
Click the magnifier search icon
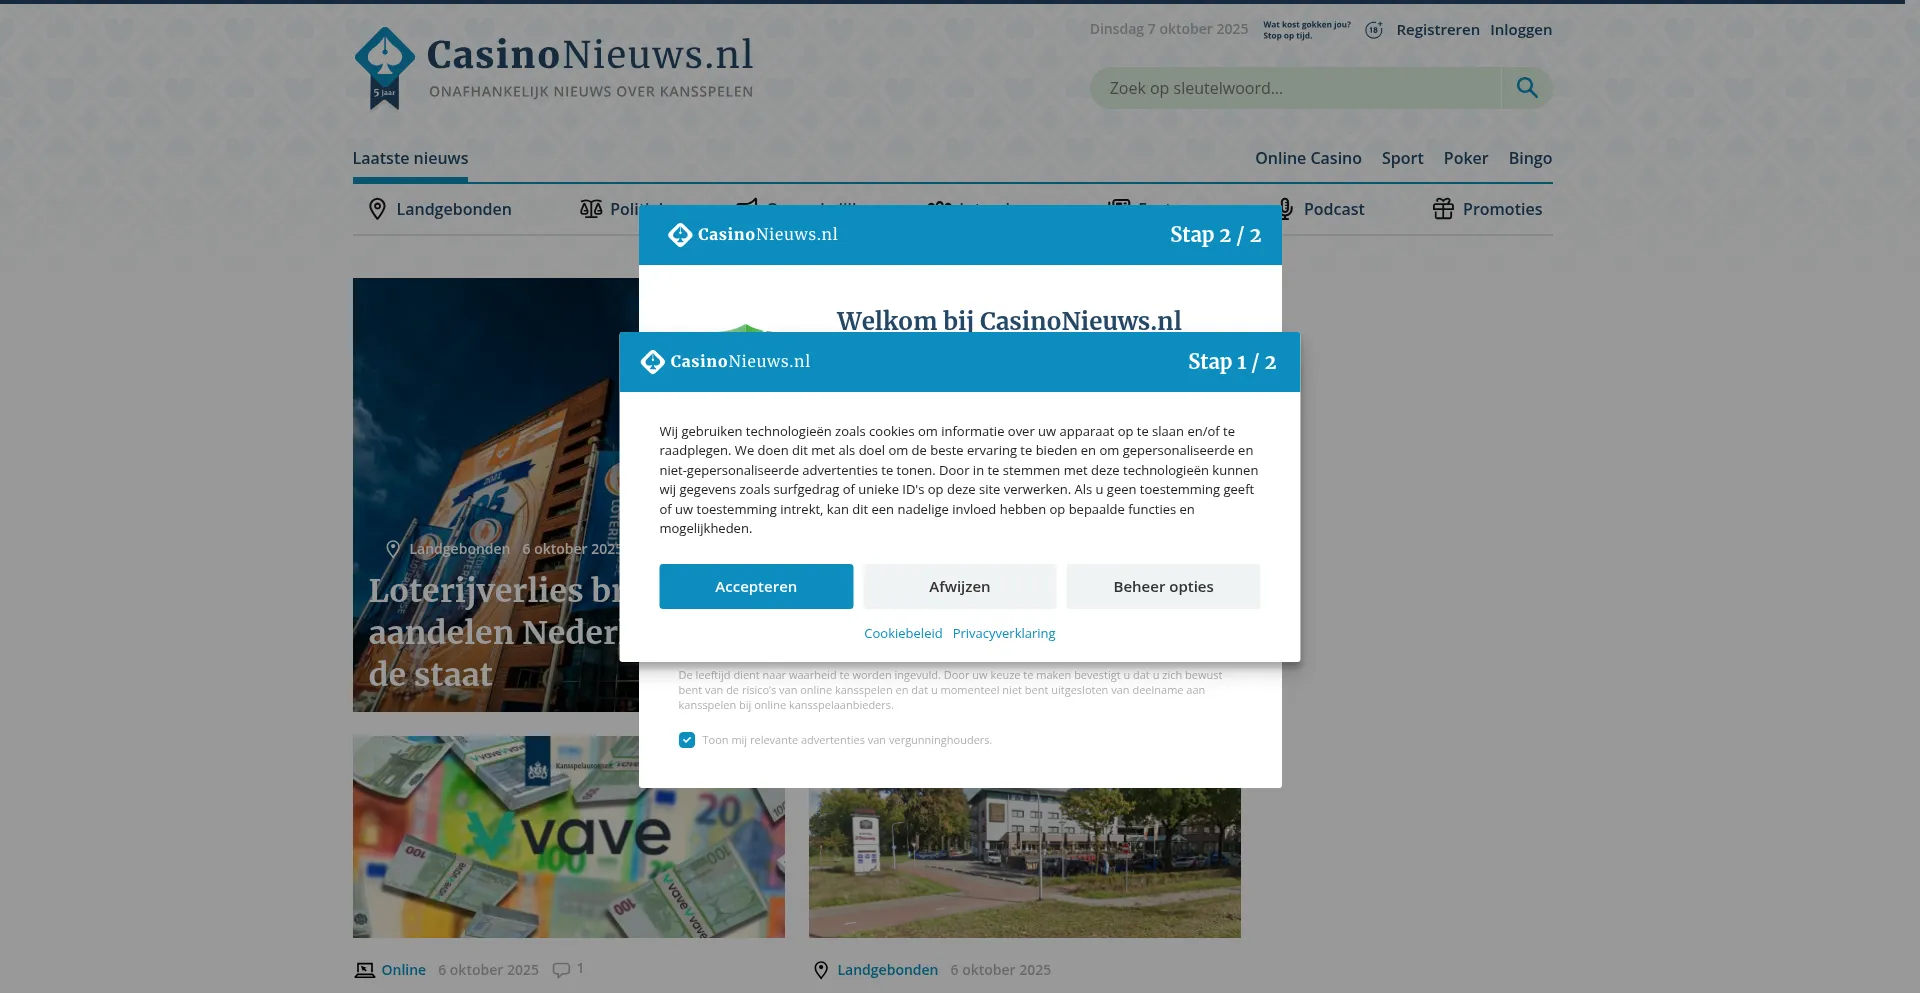click(1526, 88)
